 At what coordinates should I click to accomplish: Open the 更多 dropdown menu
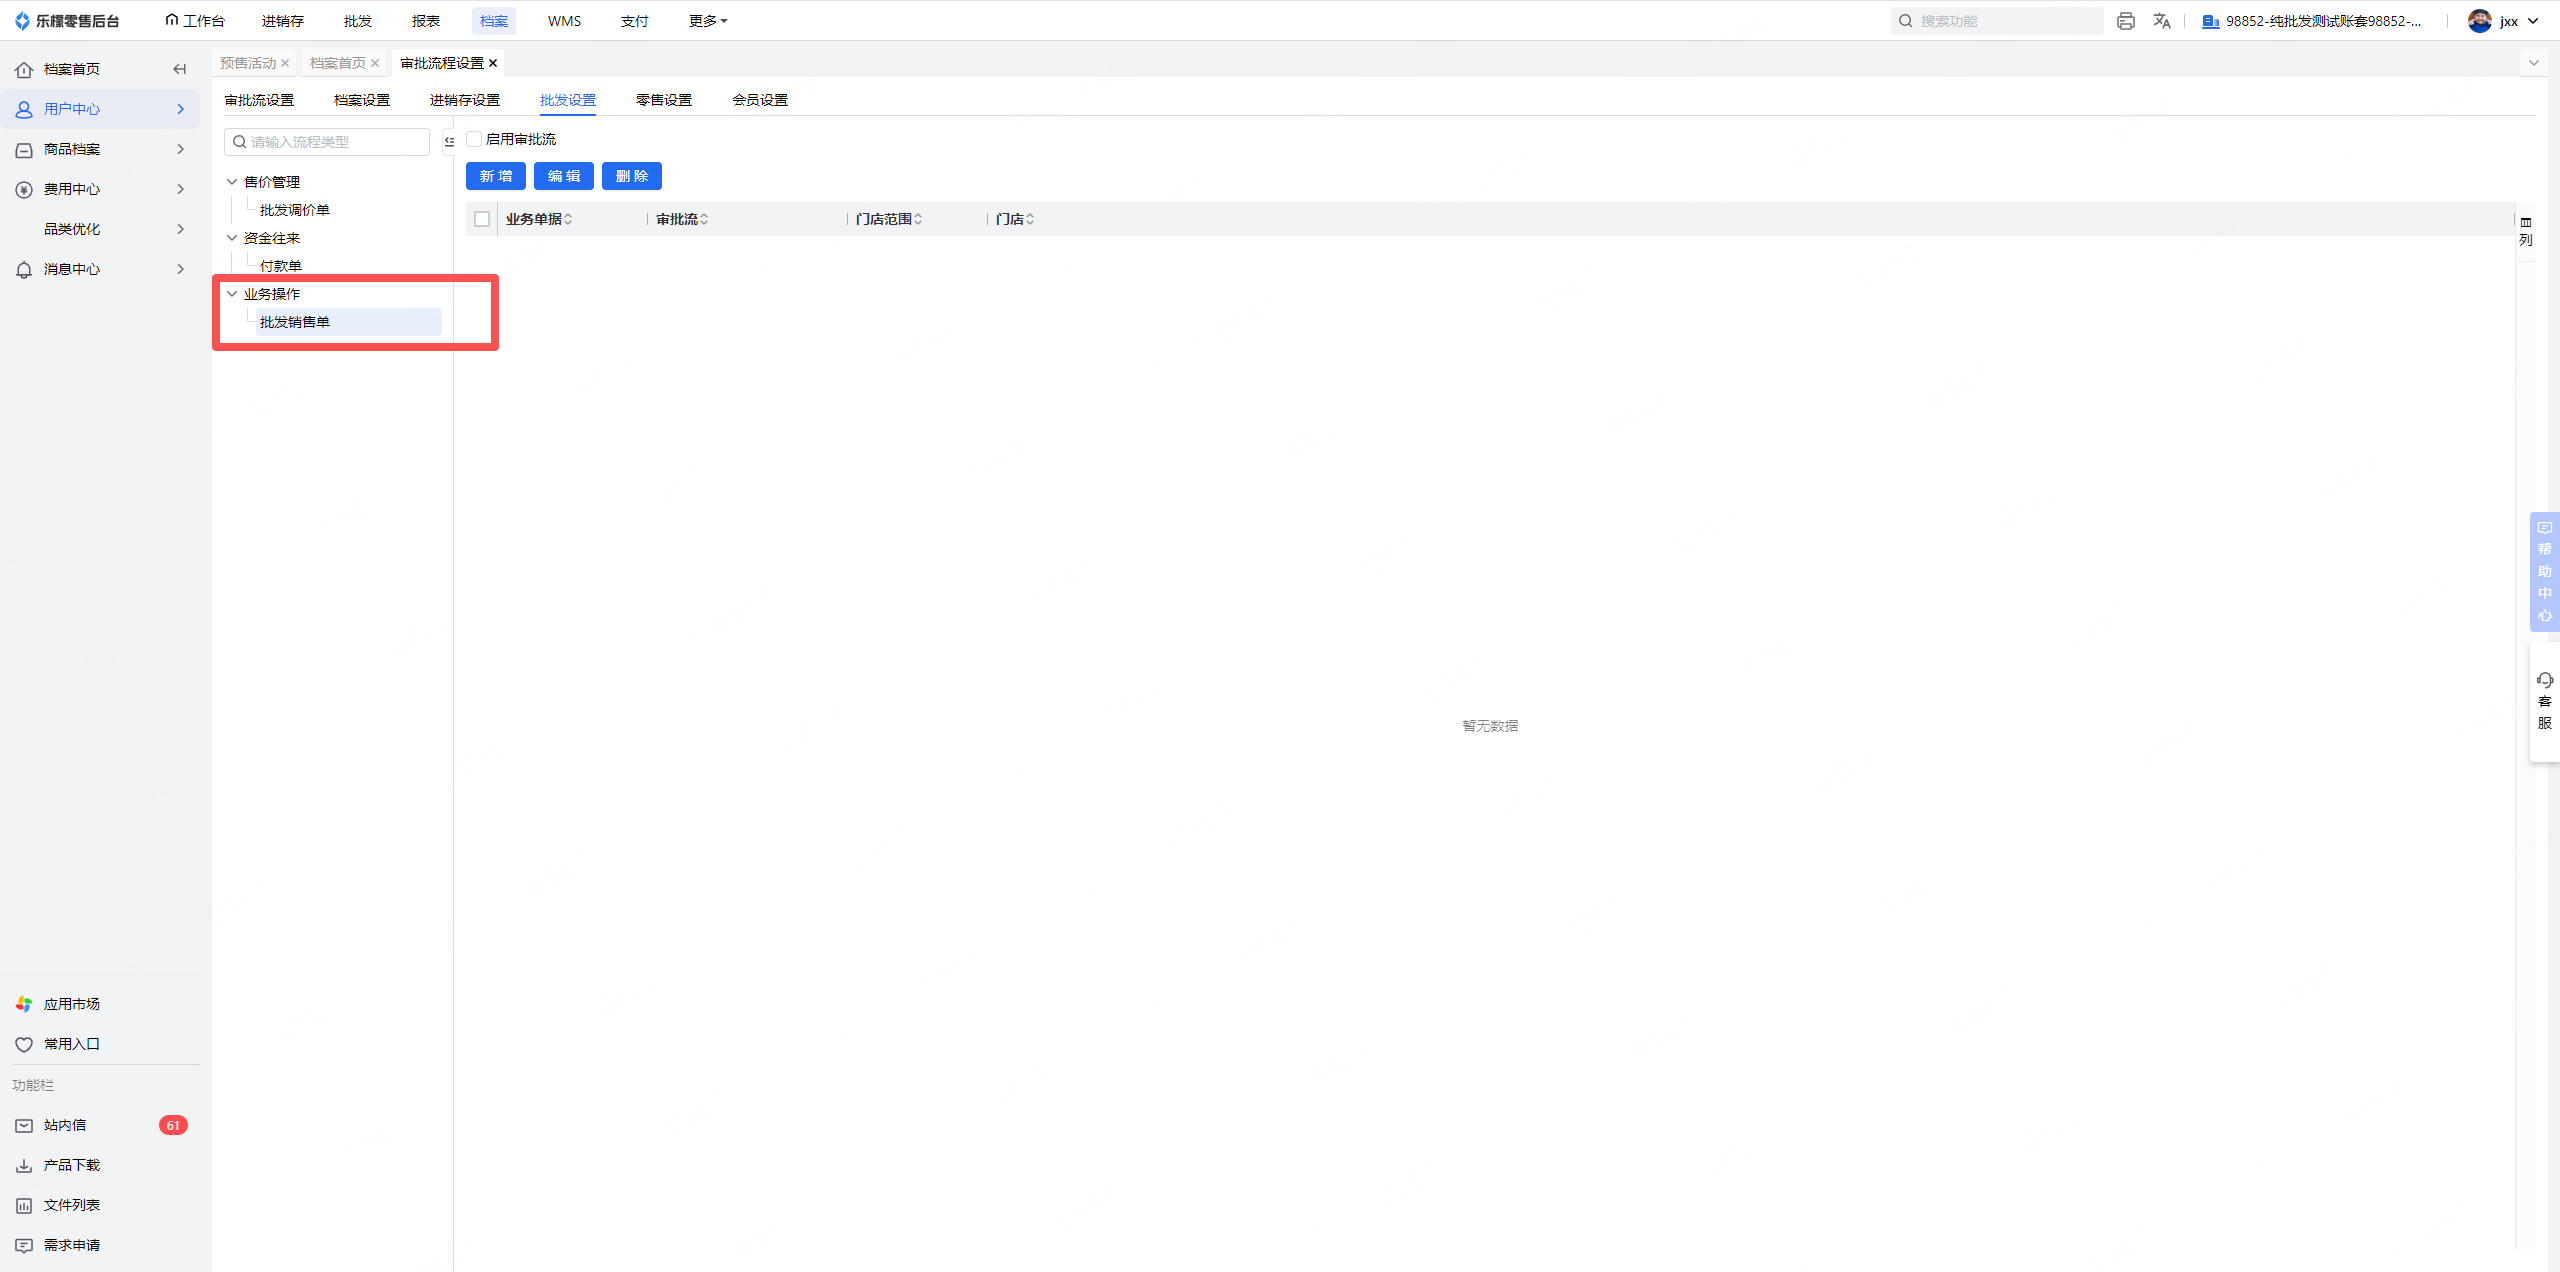pos(708,21)
